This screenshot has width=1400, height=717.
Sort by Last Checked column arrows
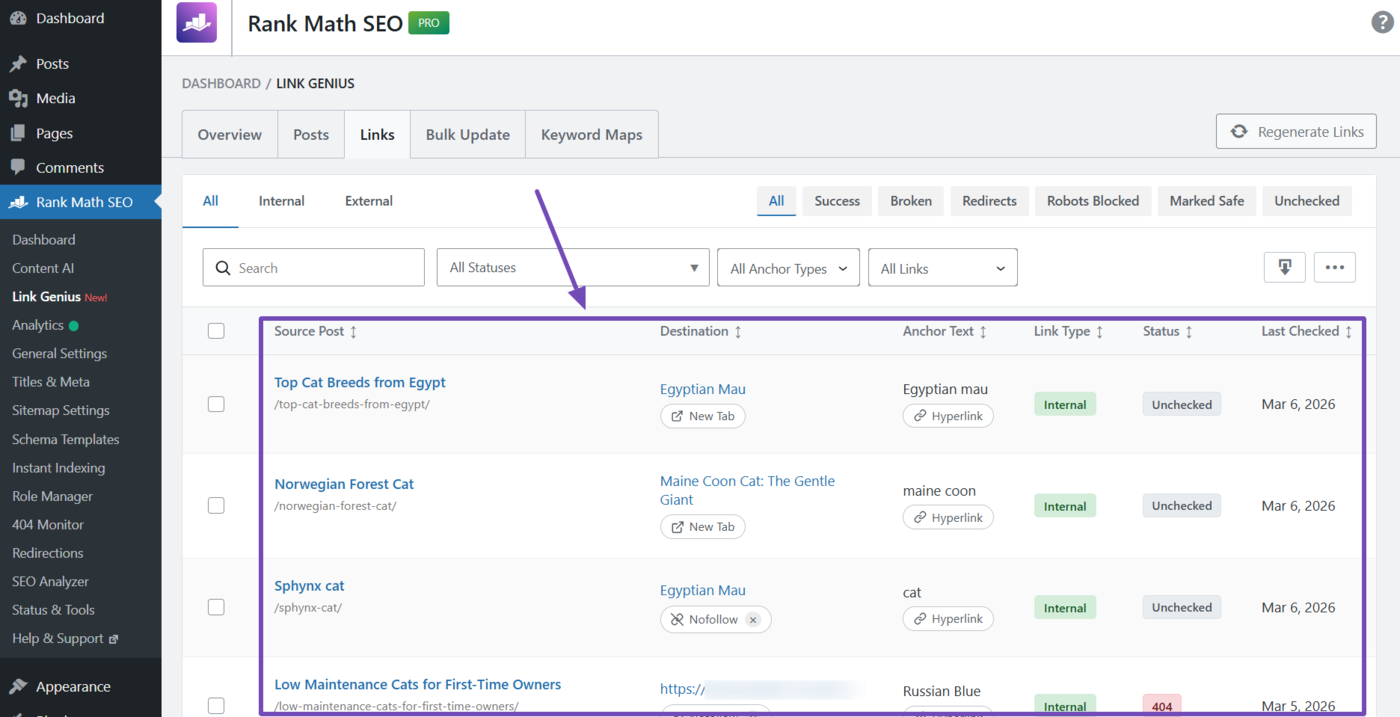[x=1348, y=332]
